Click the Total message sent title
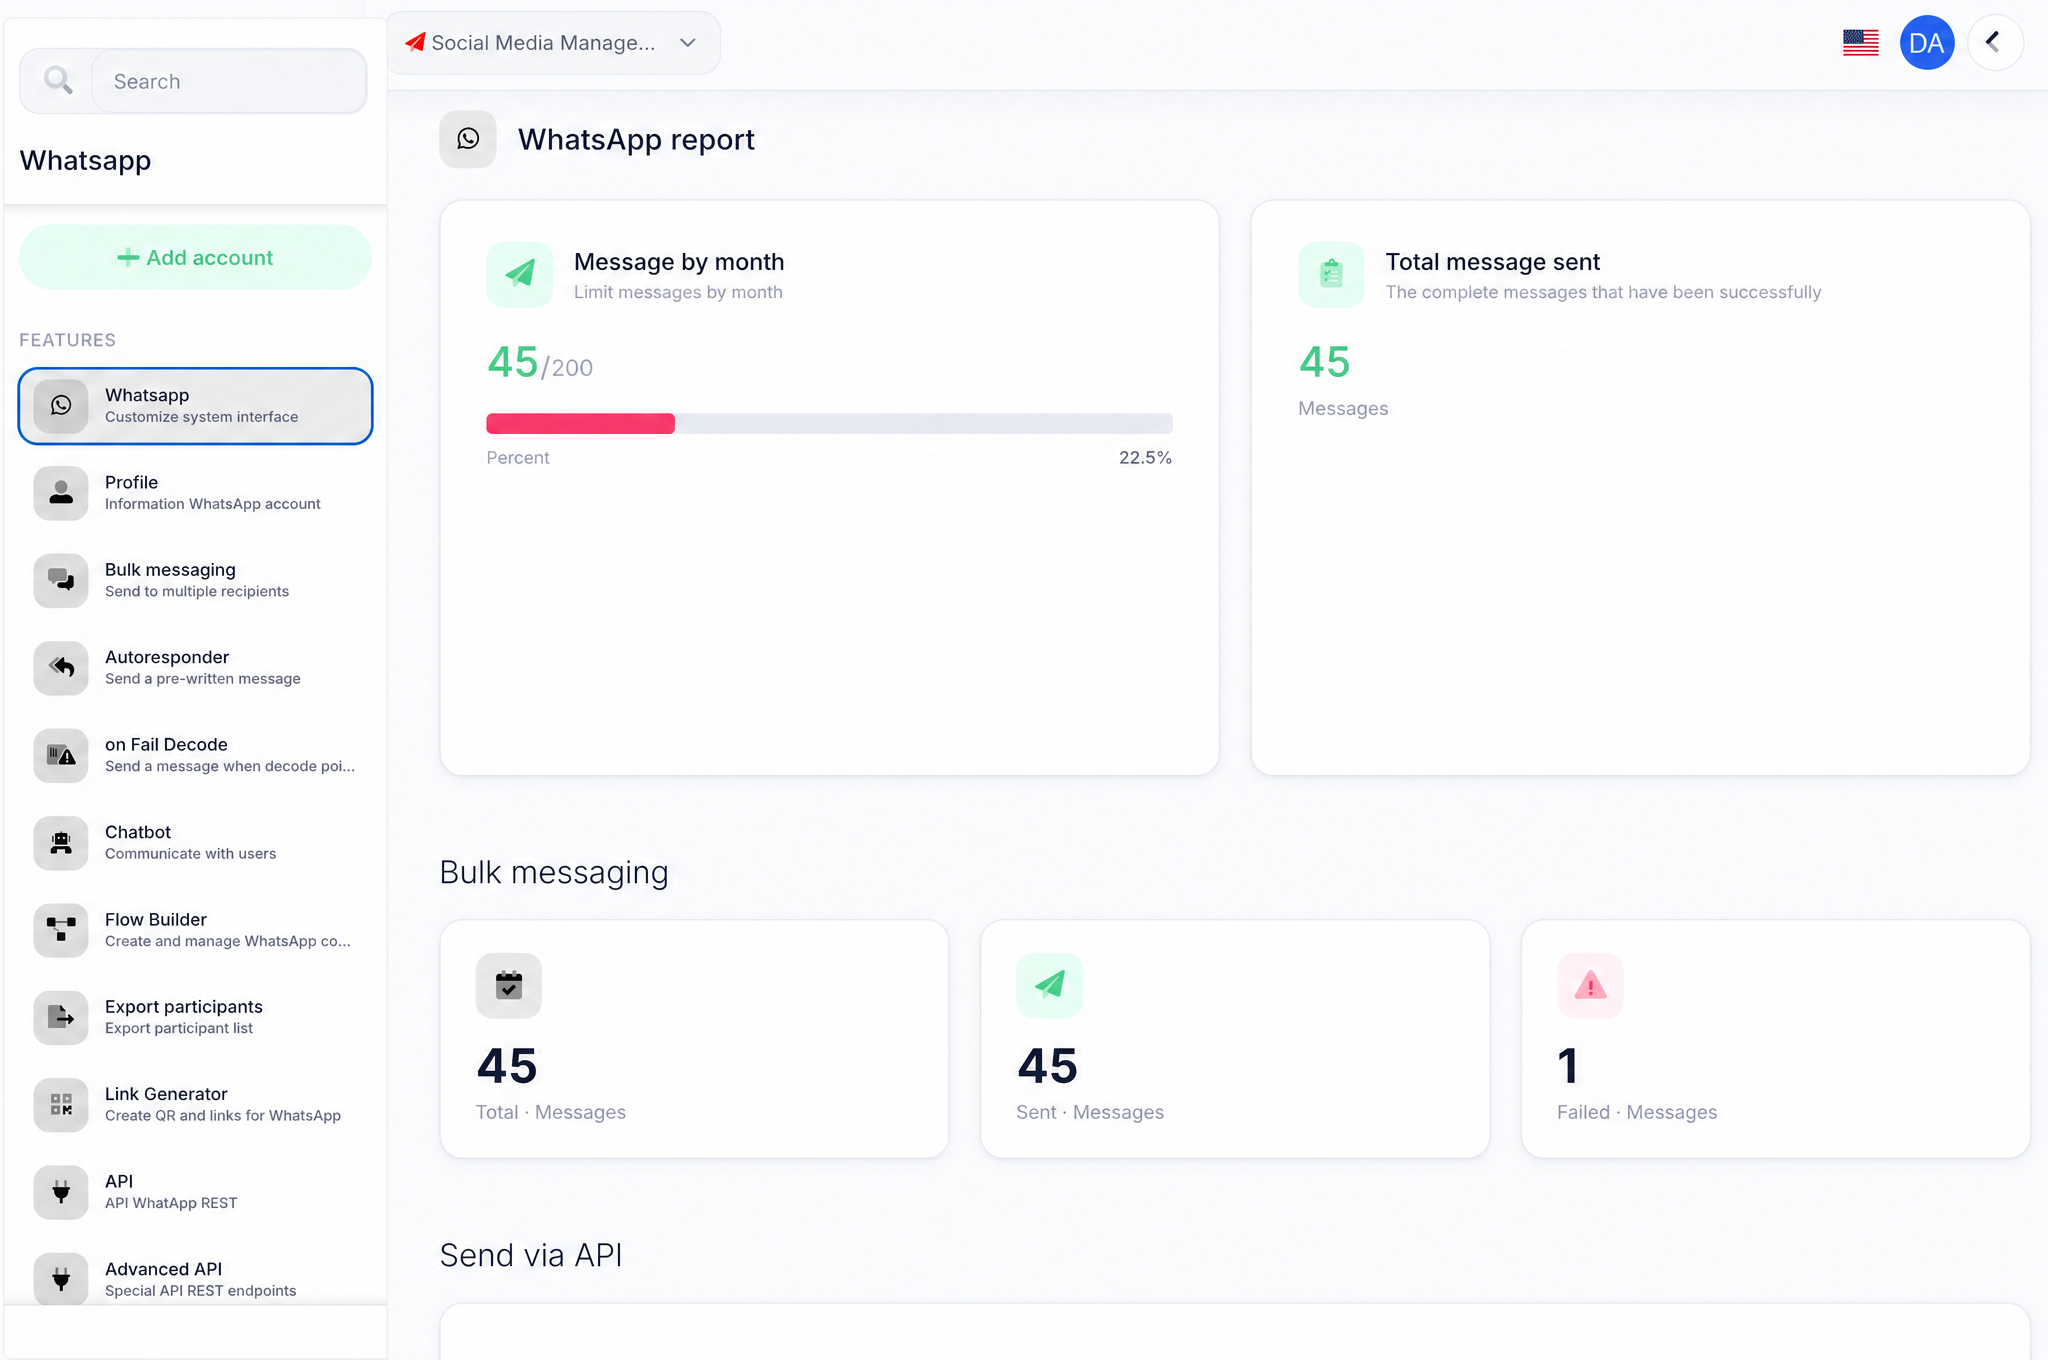Viewport: 2048px width, 1360px height. pyautogui.click(x=1493, y=262)
